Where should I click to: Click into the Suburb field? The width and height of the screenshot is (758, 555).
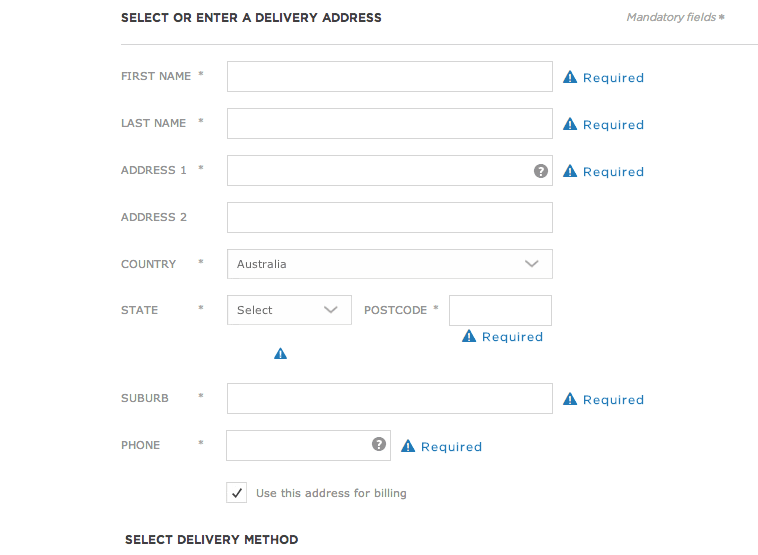point(389,398)
